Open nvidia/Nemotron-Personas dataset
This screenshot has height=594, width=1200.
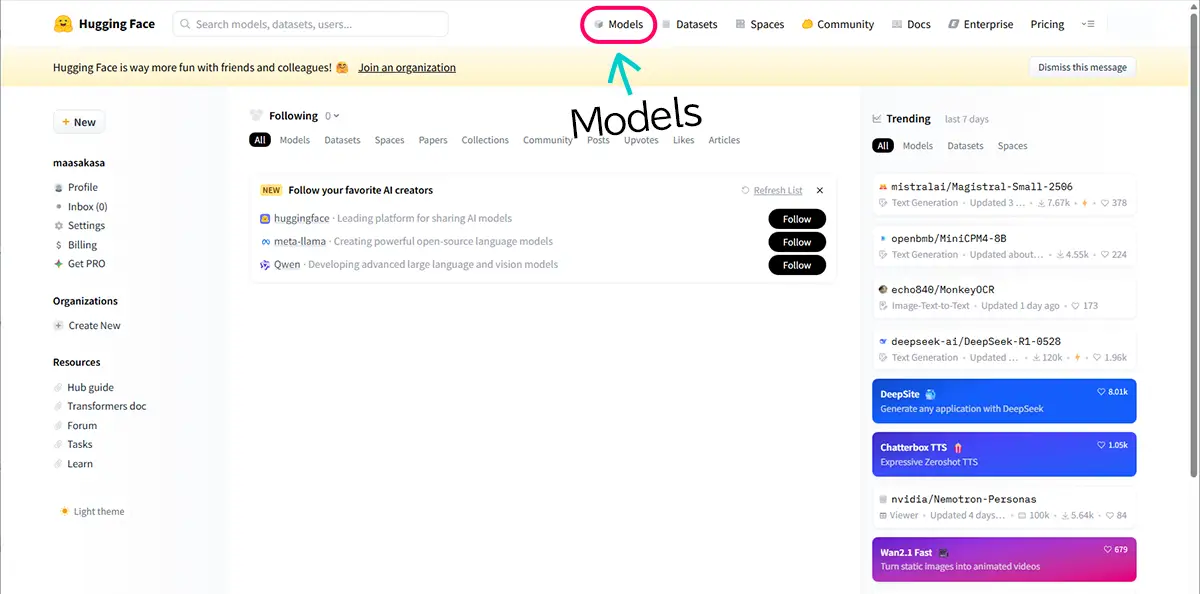(1004, 507)
